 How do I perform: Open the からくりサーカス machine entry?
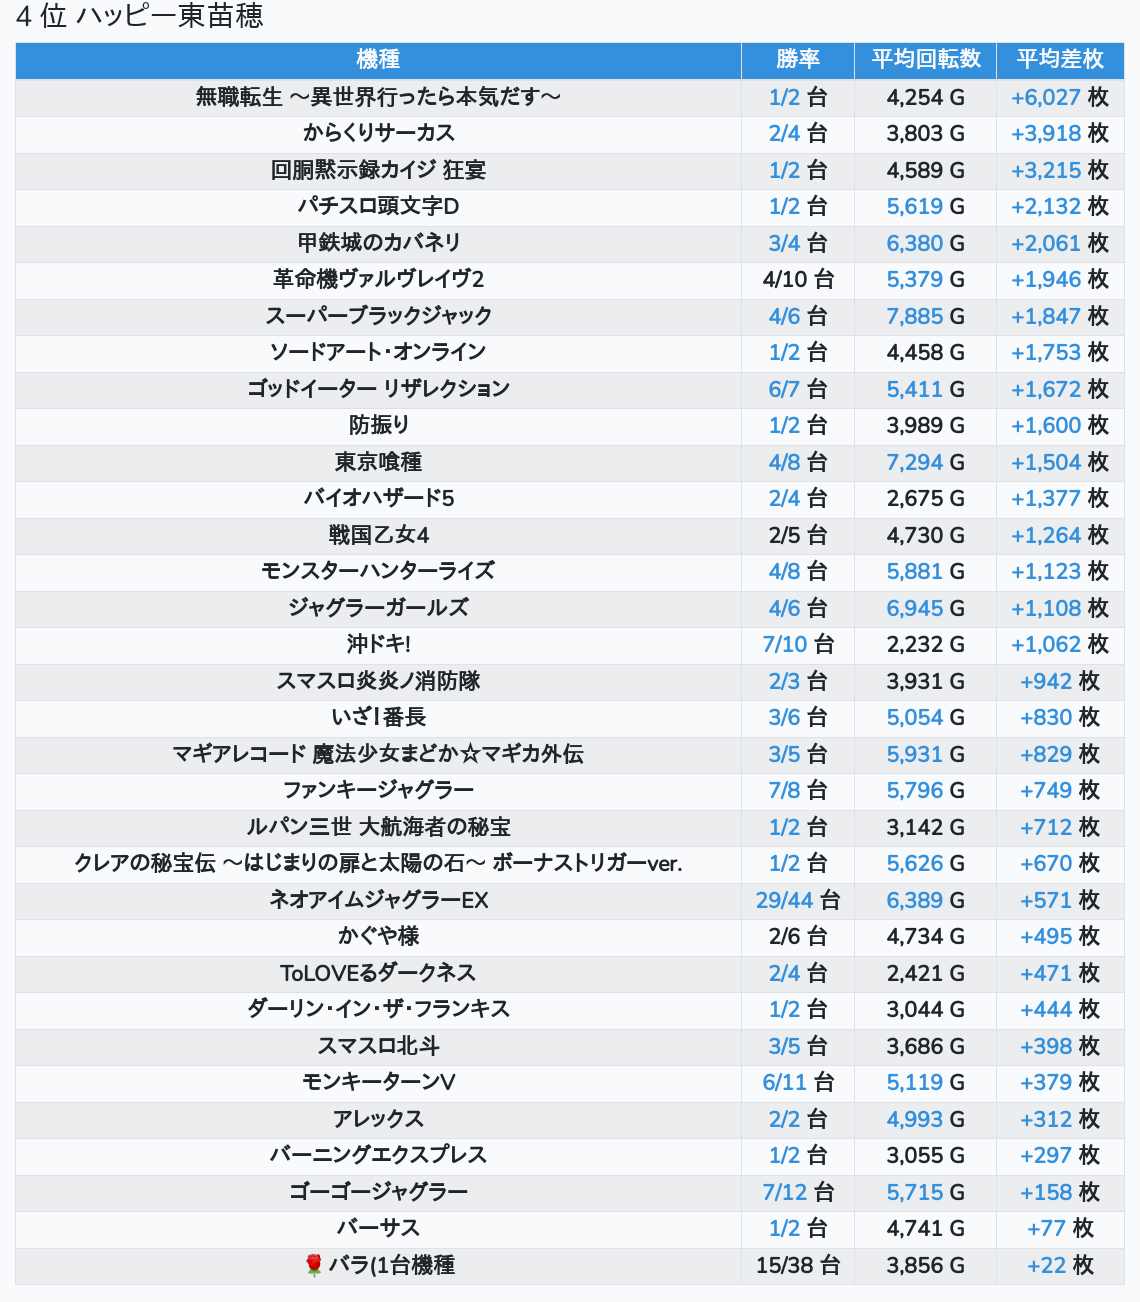[x=378, y=133]
